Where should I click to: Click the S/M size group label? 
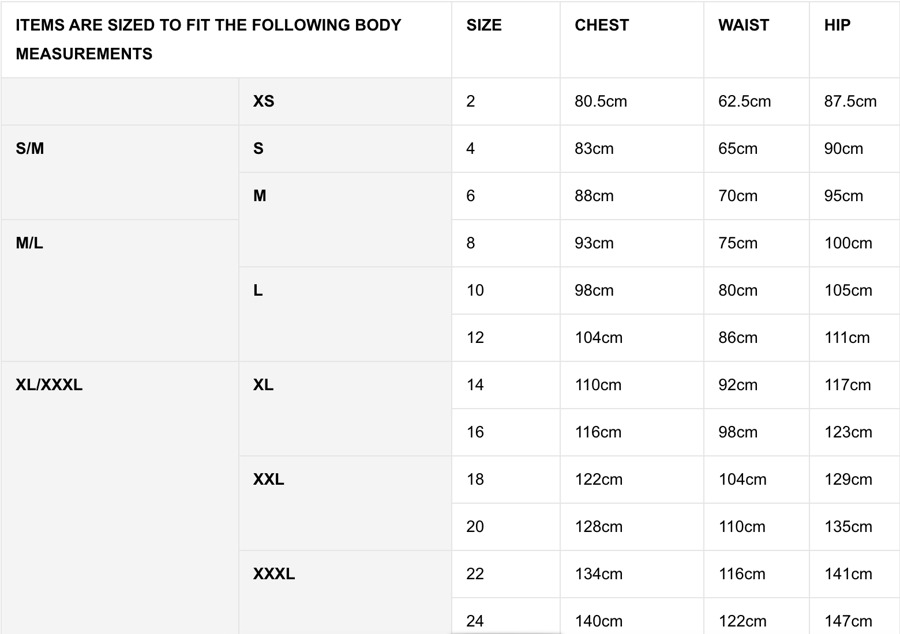coord(30,148)
